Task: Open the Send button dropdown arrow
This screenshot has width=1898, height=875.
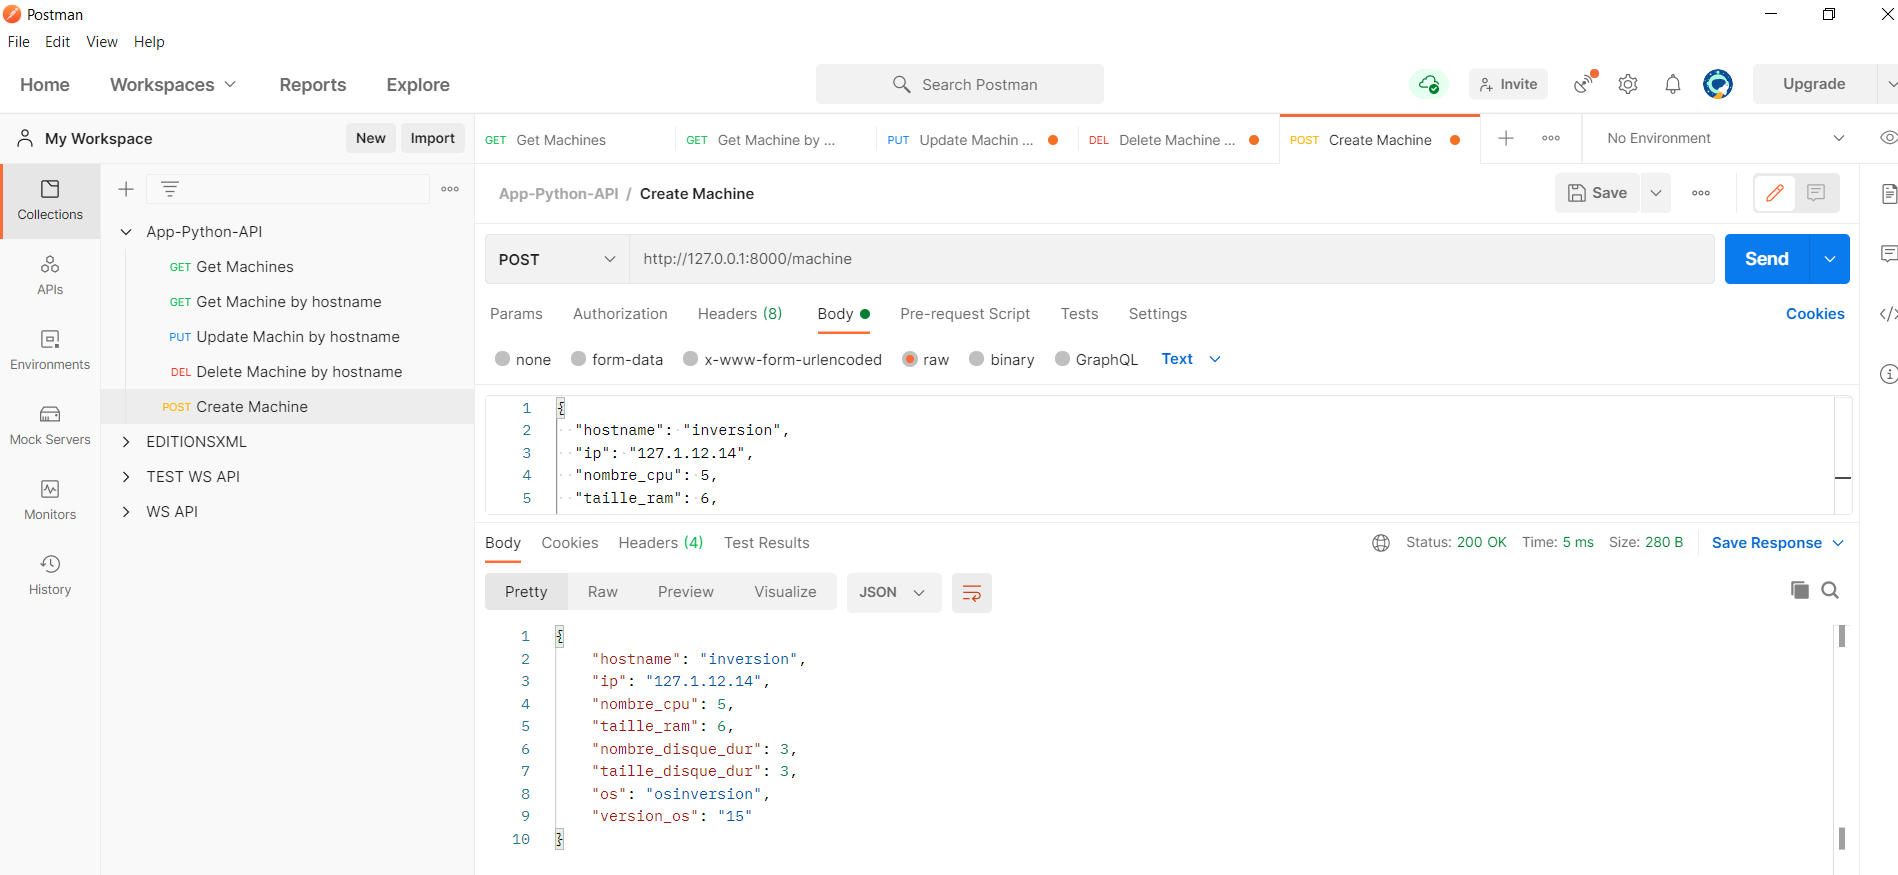Action: 1829,259
